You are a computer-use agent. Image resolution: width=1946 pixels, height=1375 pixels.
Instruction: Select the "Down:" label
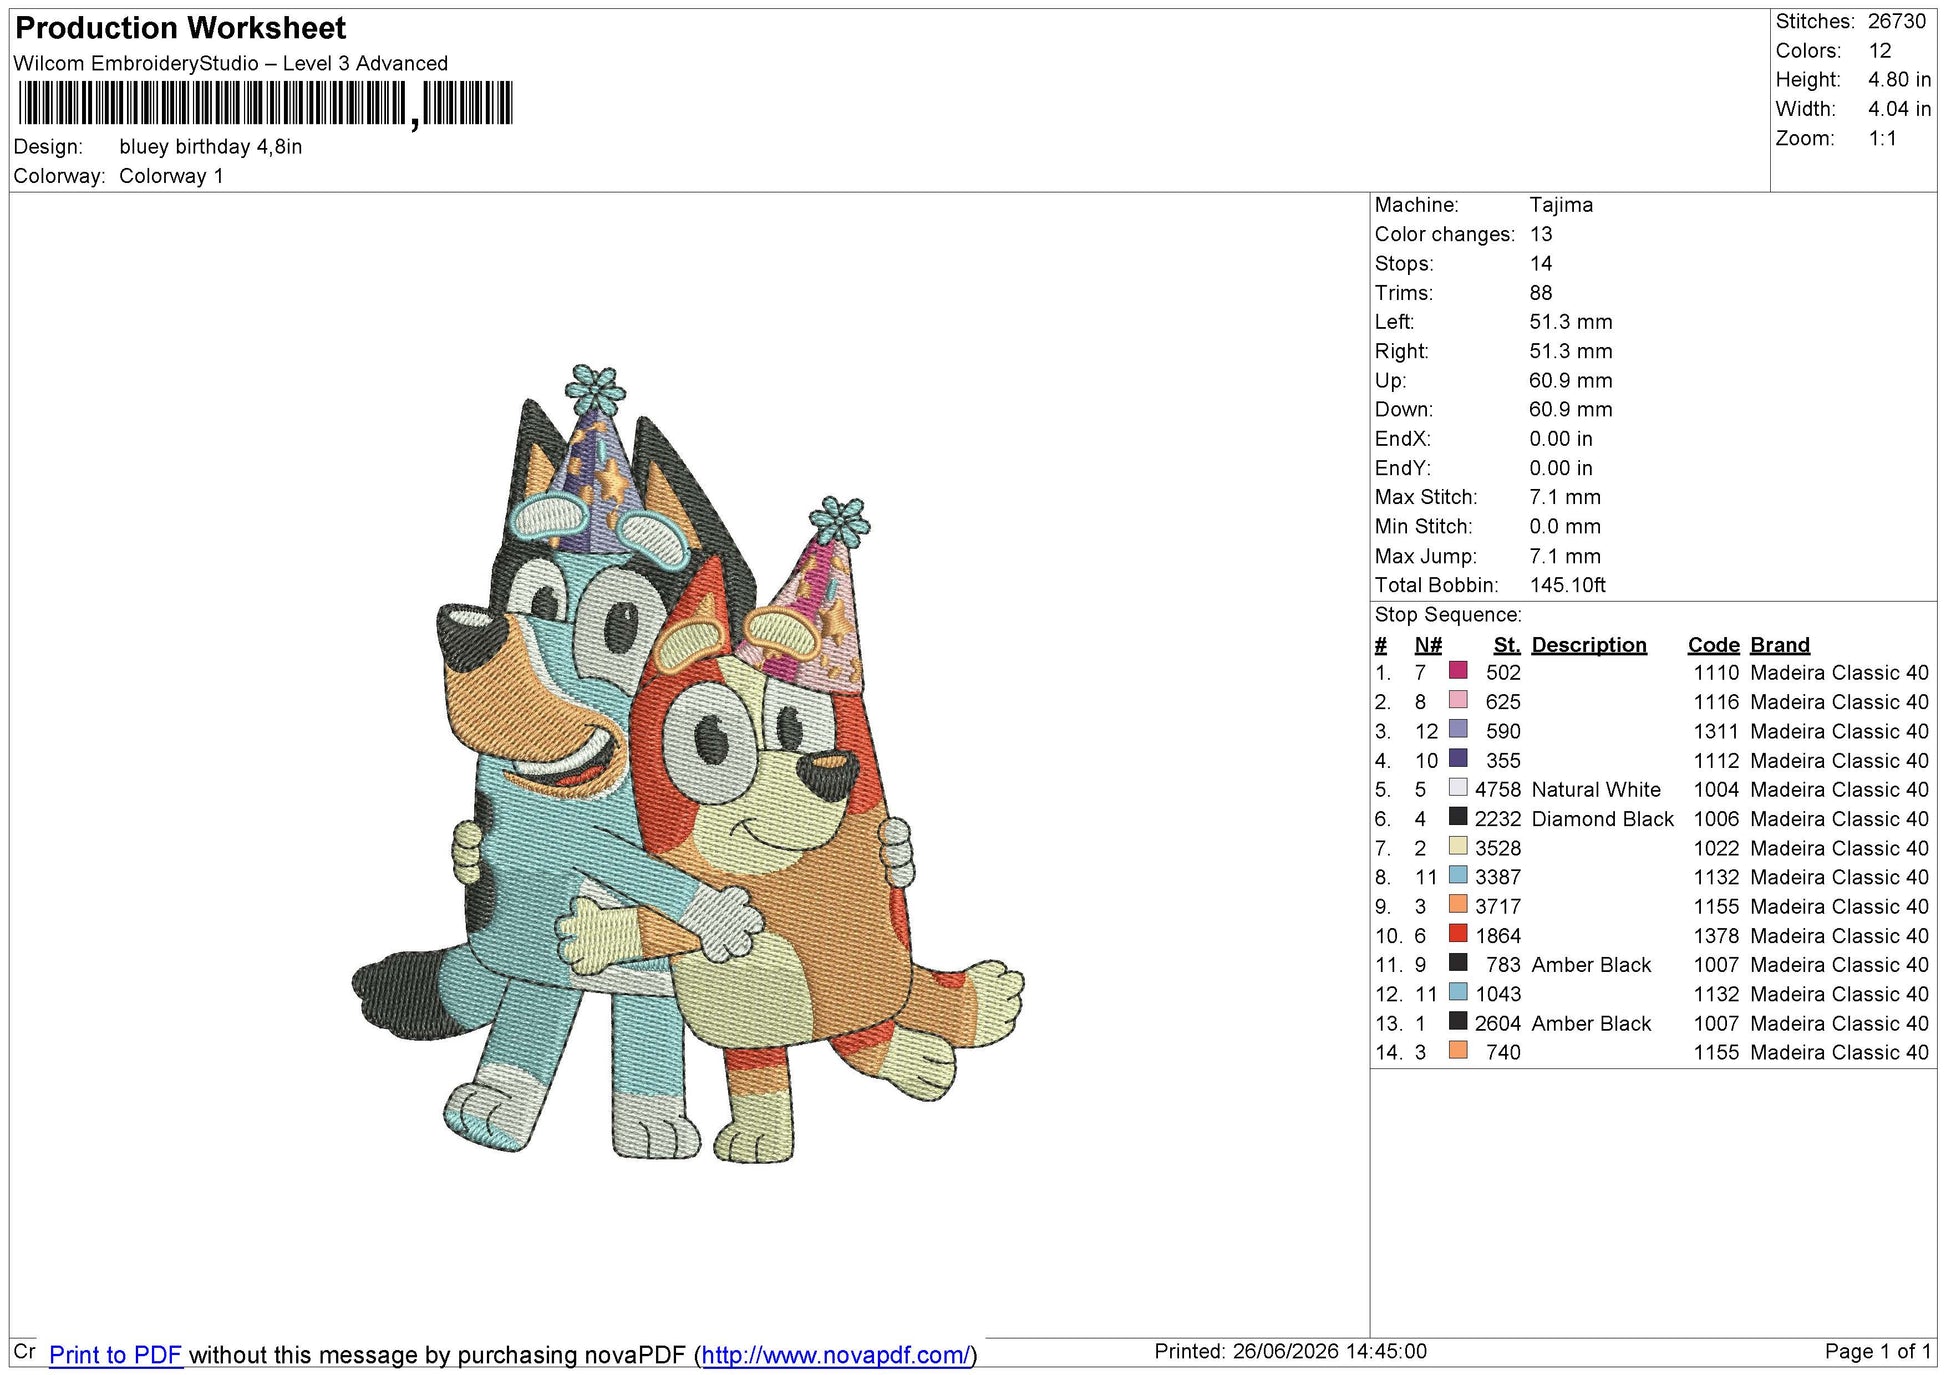click(1404, 410)
